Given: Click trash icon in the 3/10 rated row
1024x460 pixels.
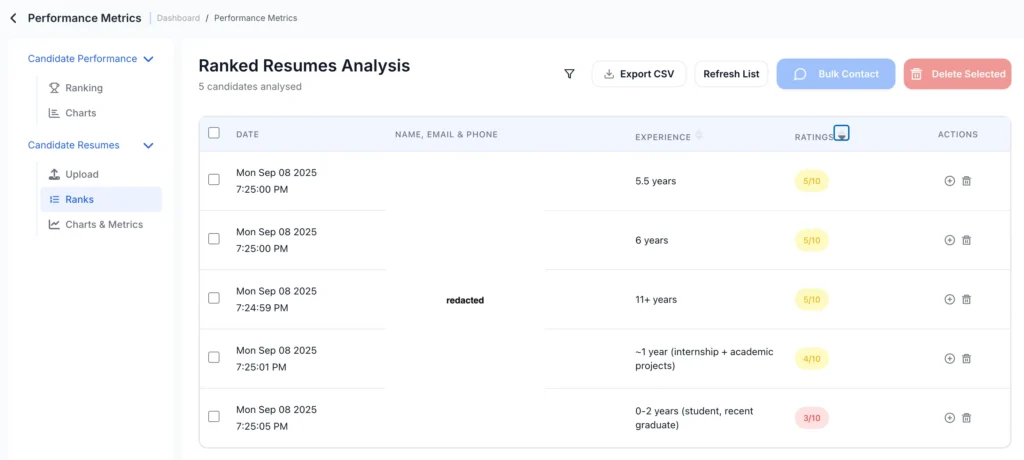Looking at the screenshot, I should coord(966,418).
